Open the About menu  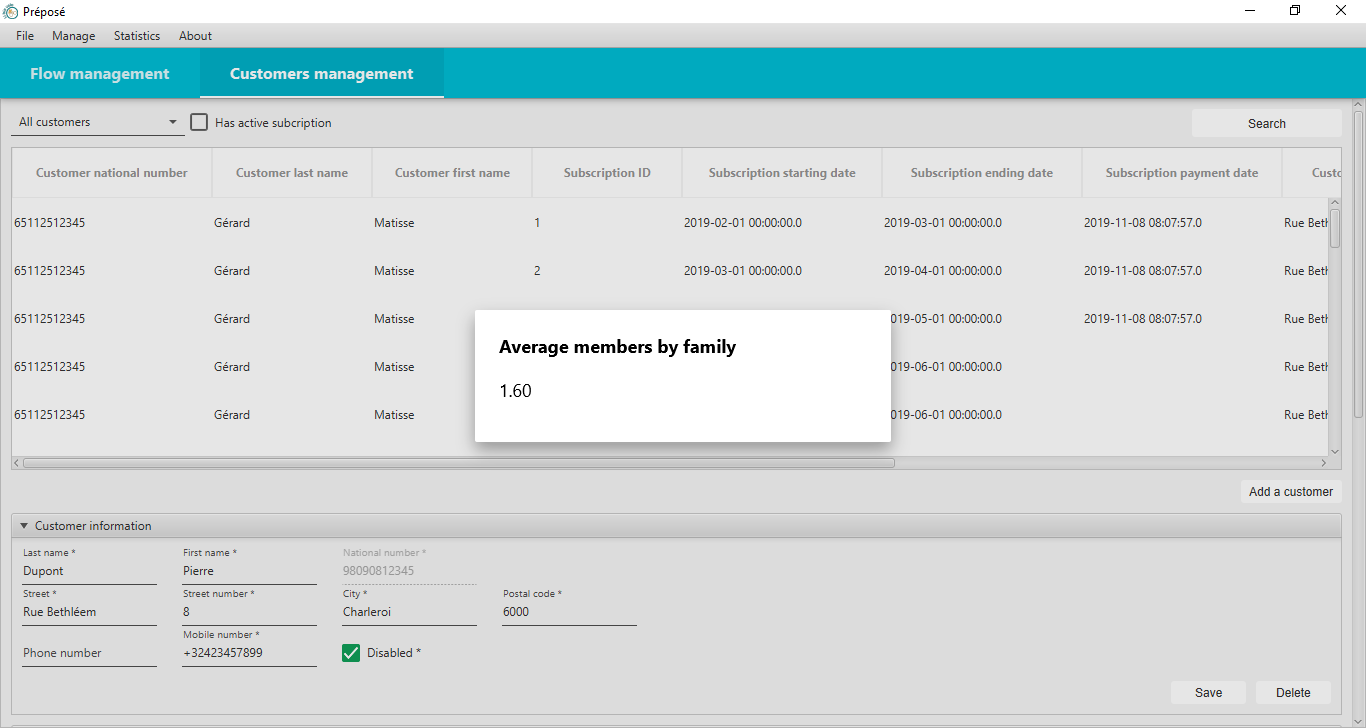coord(195,36)
